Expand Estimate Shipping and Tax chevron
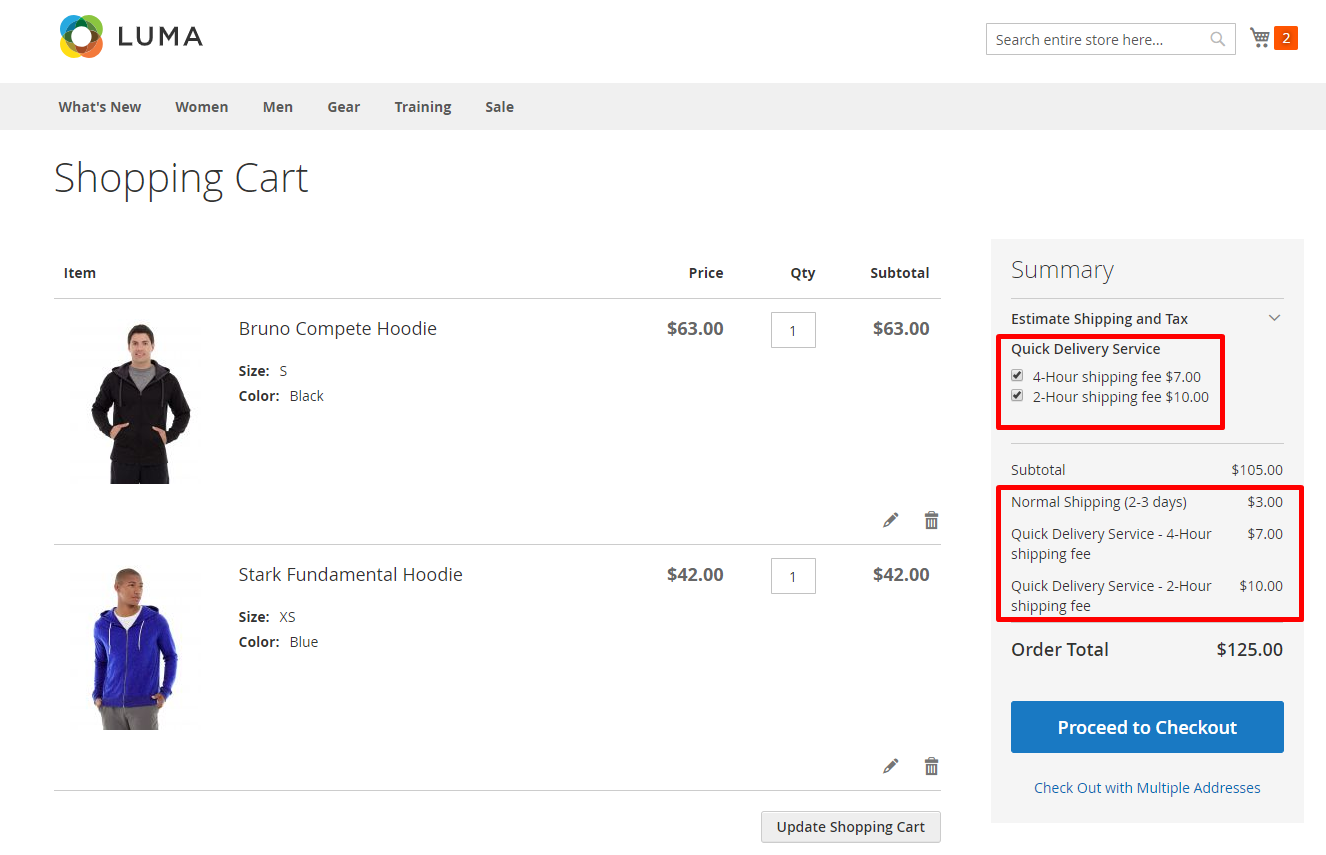The width and height of the screenshot is (1326, 855). pos(1274,318)
